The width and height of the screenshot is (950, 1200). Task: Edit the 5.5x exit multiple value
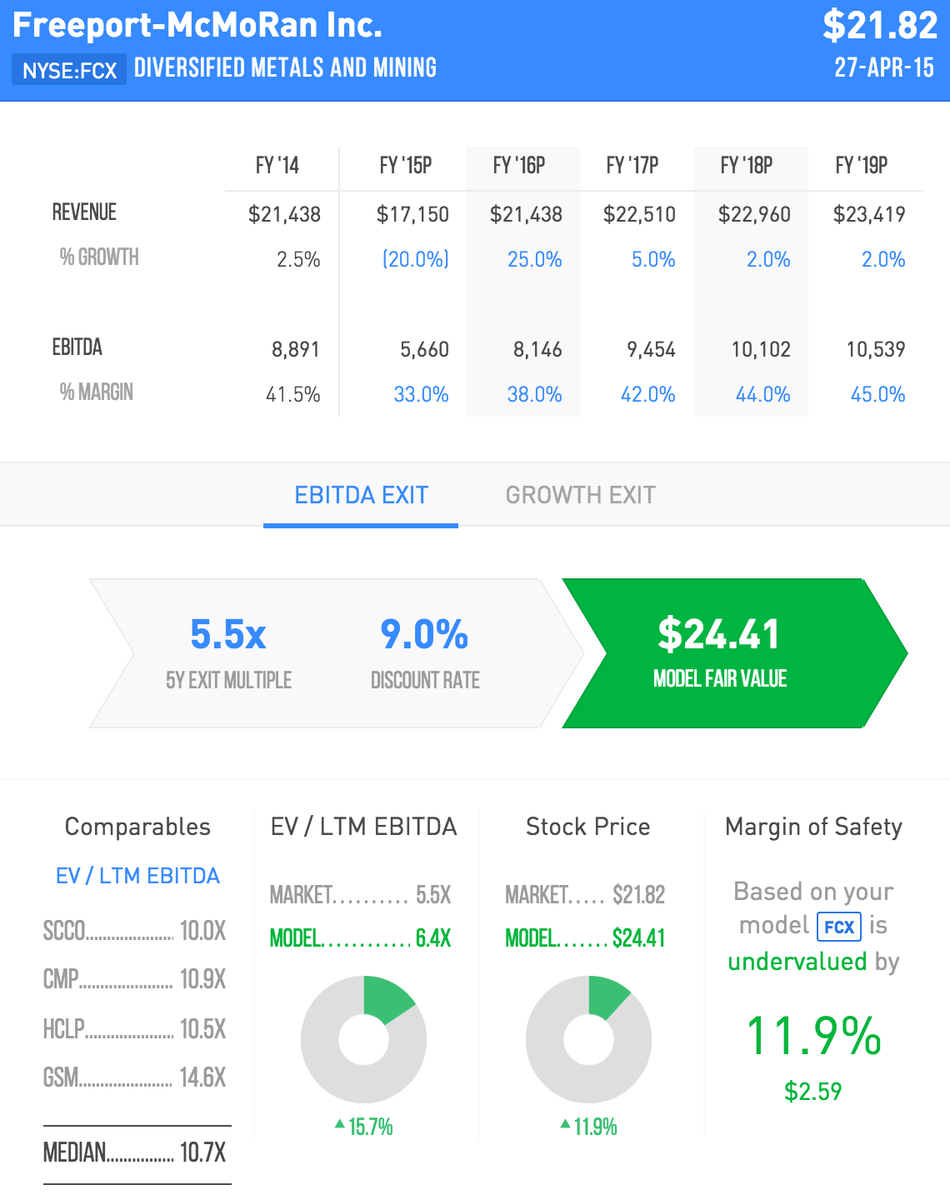pos(228,634)
